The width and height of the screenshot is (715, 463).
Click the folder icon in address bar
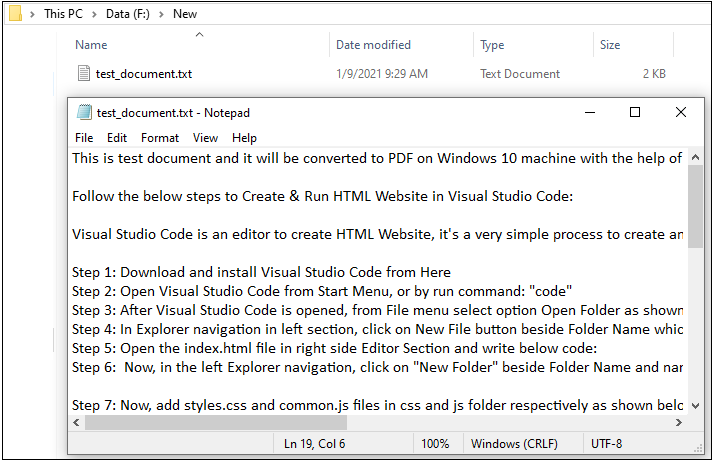(16, 13)
